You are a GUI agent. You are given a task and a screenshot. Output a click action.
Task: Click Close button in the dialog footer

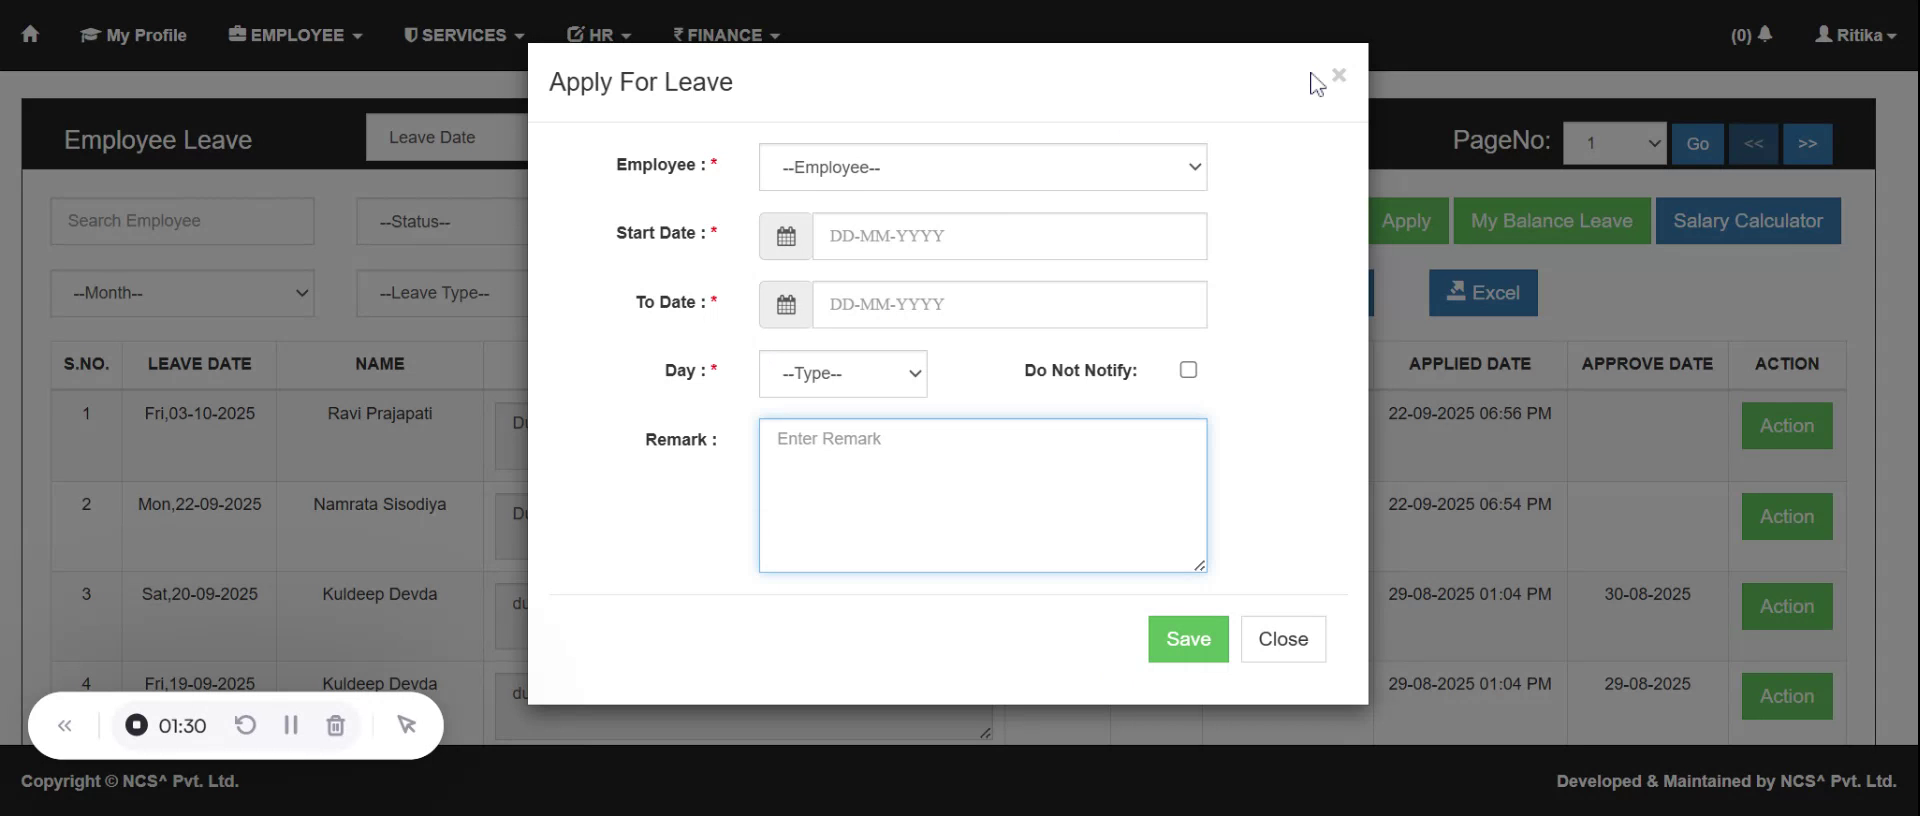tap(1283, 639)
